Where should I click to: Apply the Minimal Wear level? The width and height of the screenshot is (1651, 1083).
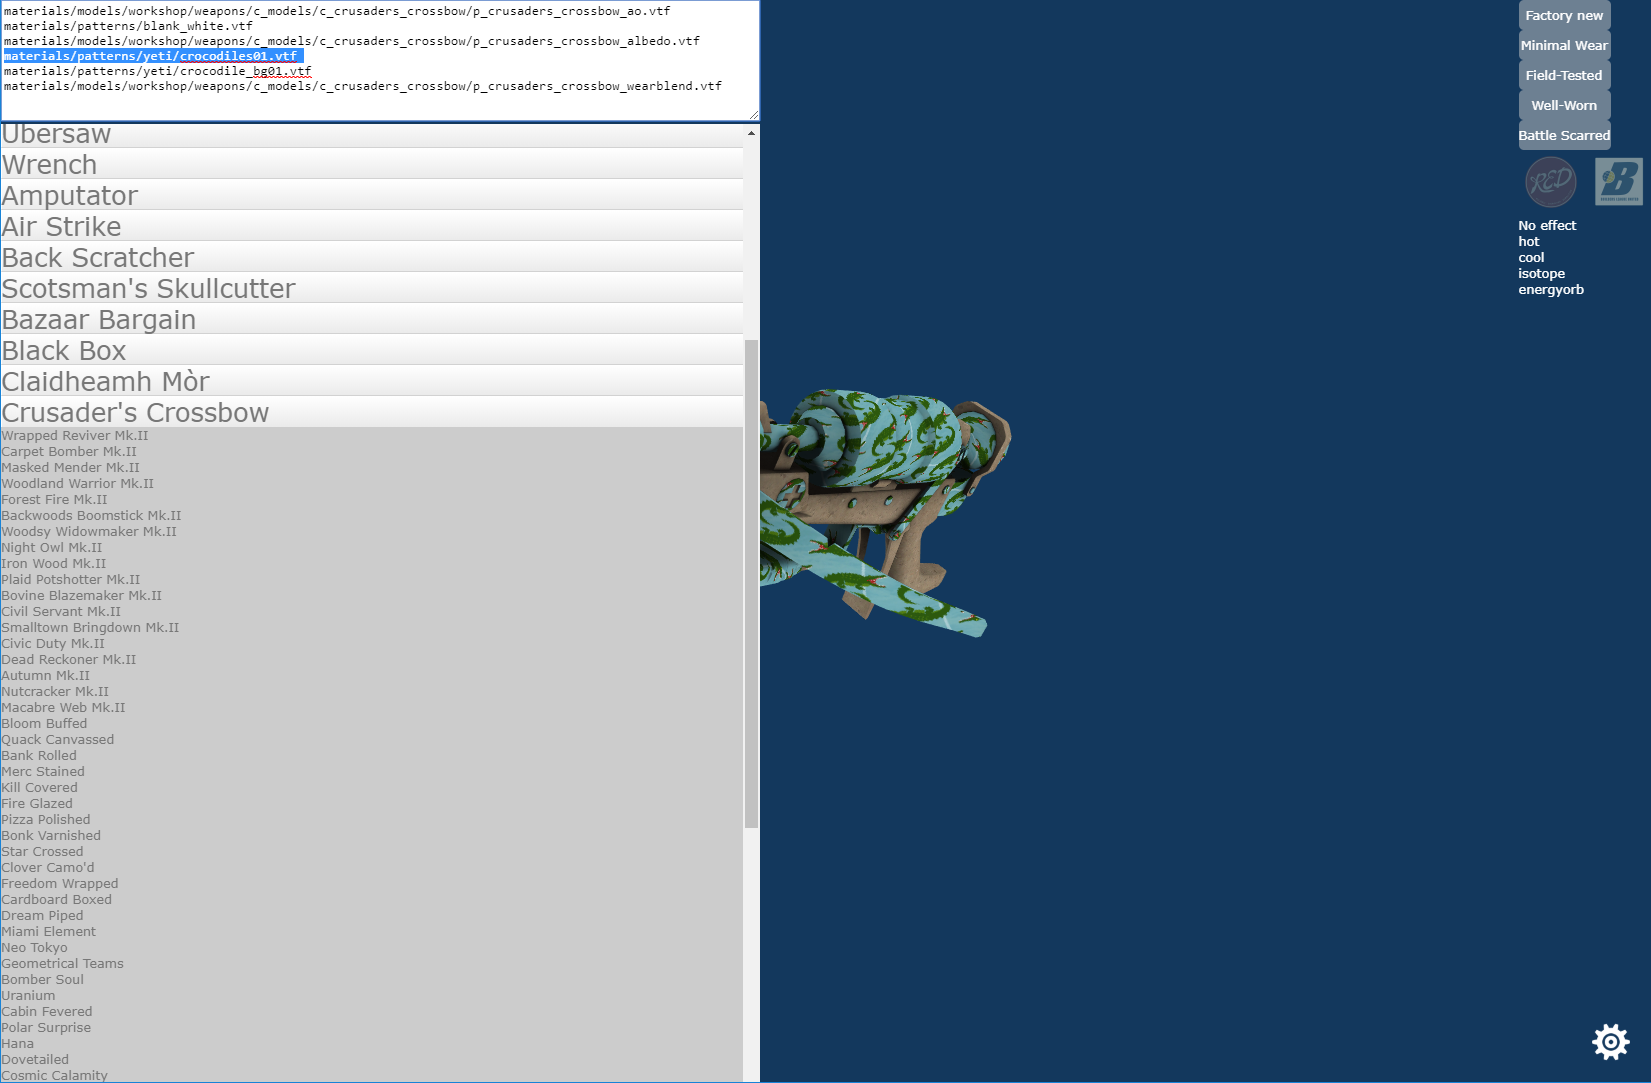pyautogui.click(x=1564, y=45)
